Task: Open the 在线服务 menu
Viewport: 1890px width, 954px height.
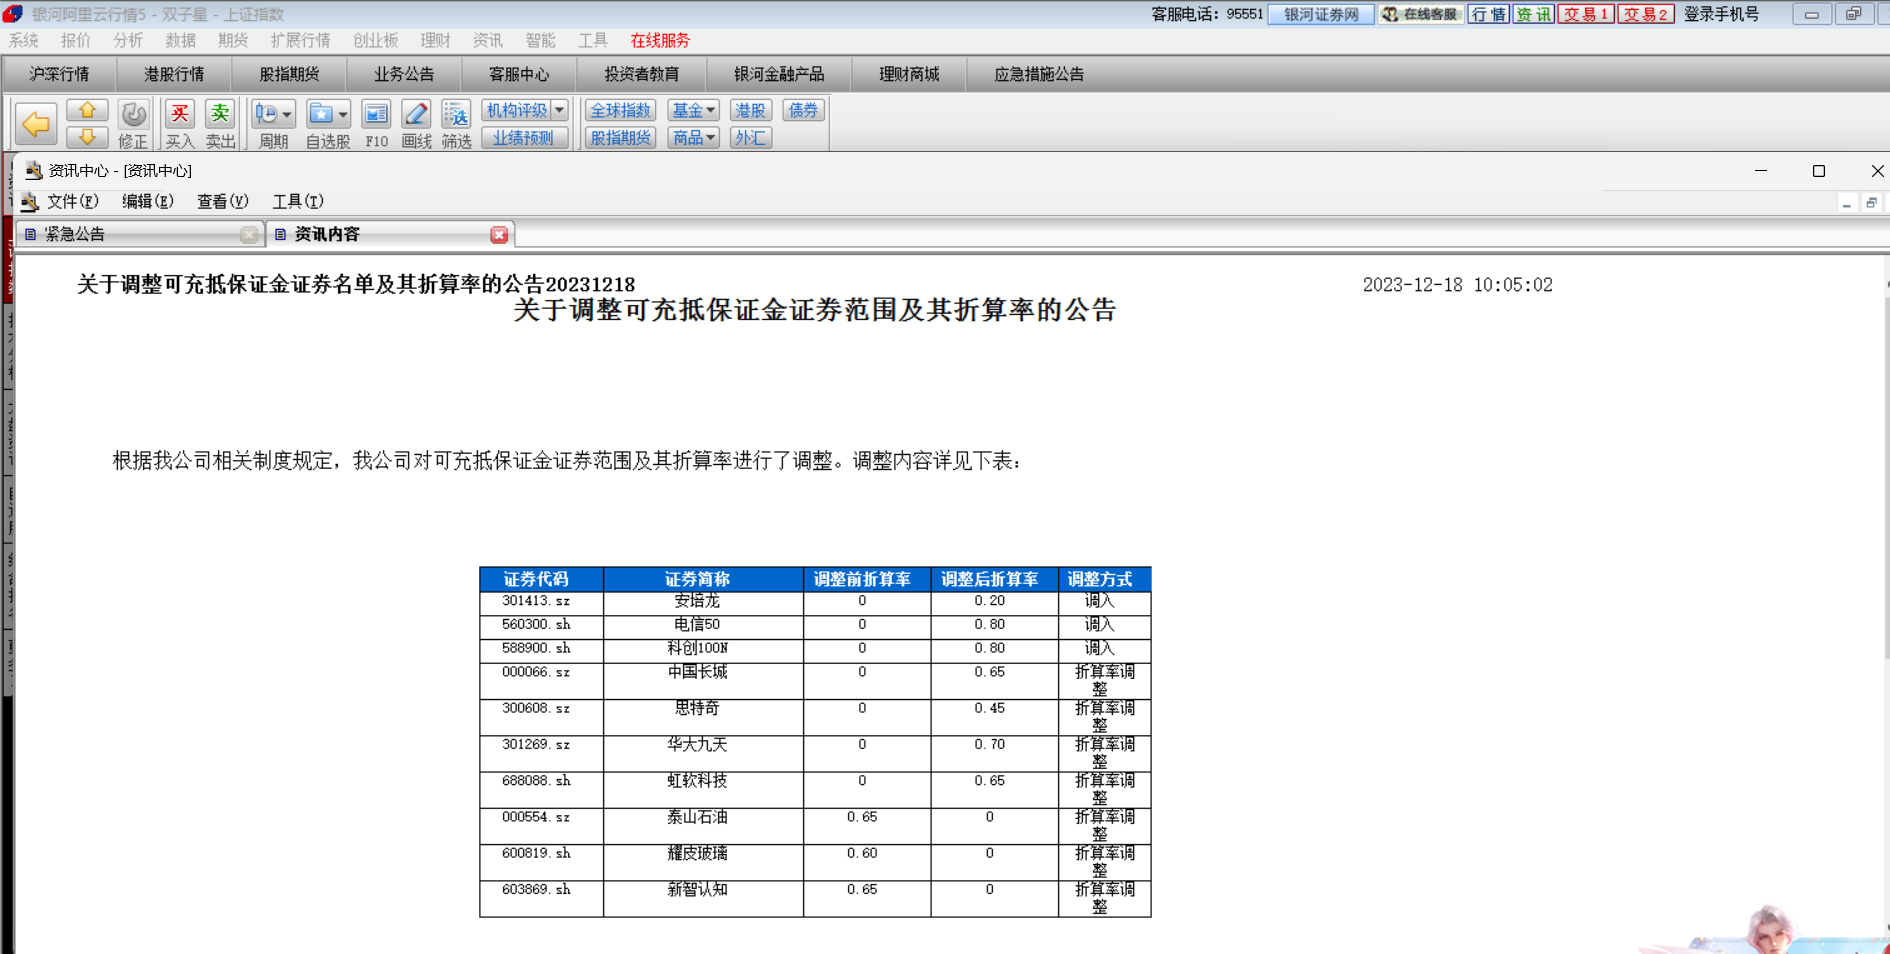Action: click(x=660, y=40)
